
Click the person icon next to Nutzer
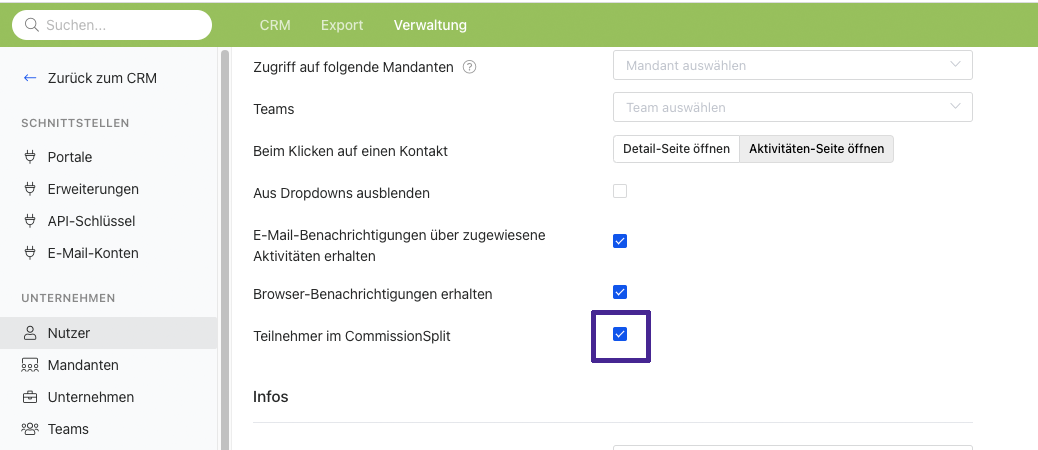pyautogui.click(x=30, y=333)
